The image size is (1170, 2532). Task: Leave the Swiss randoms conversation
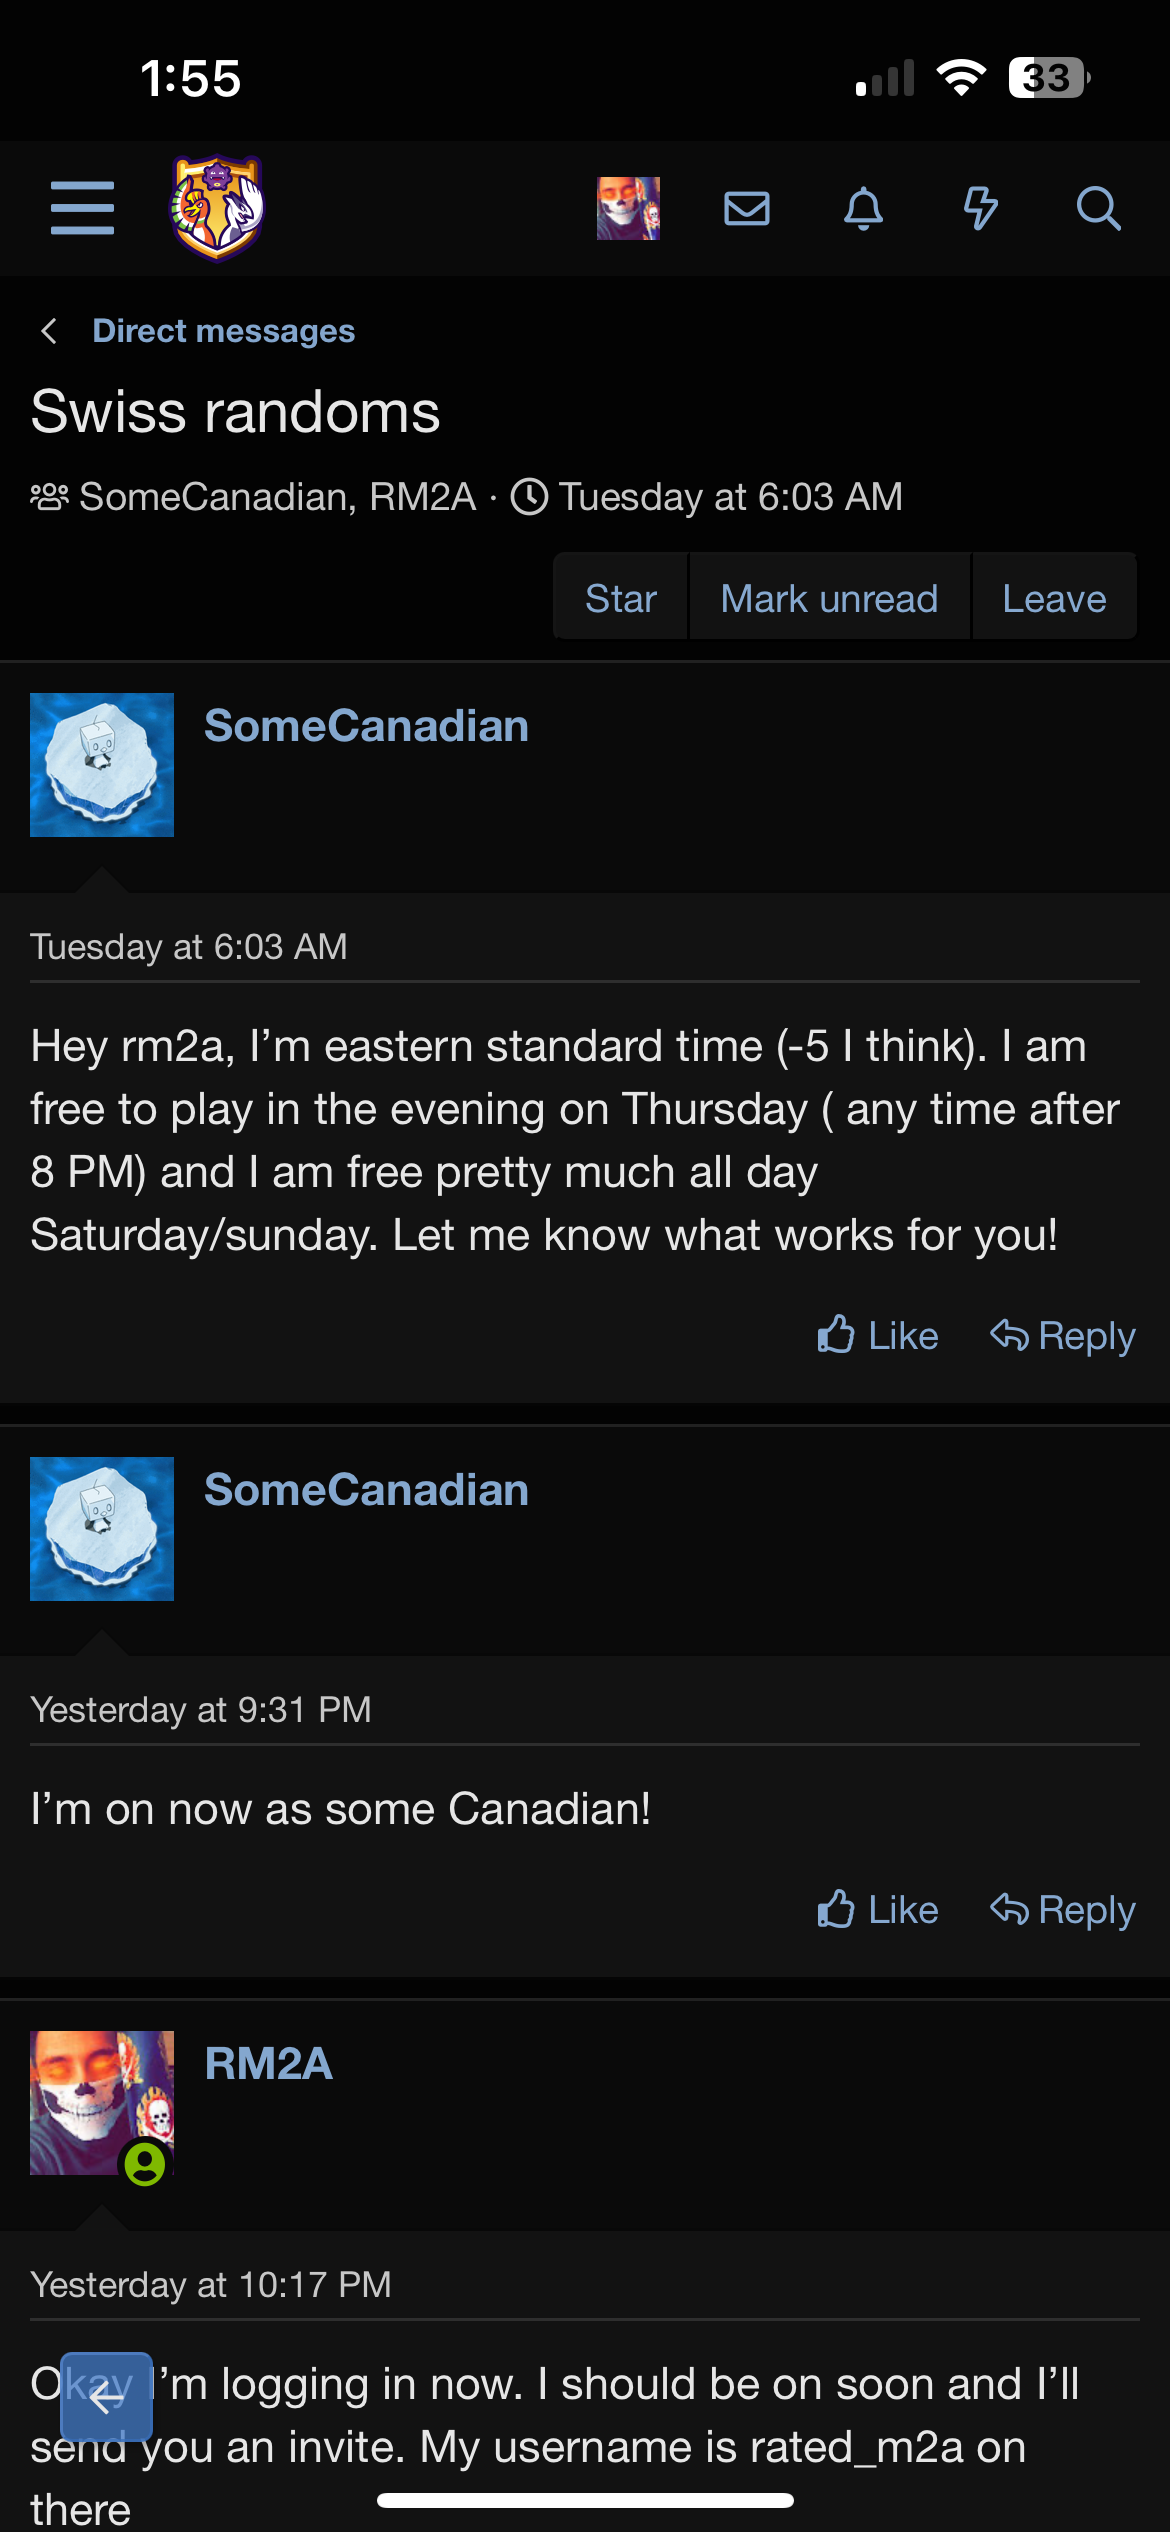1054,598
